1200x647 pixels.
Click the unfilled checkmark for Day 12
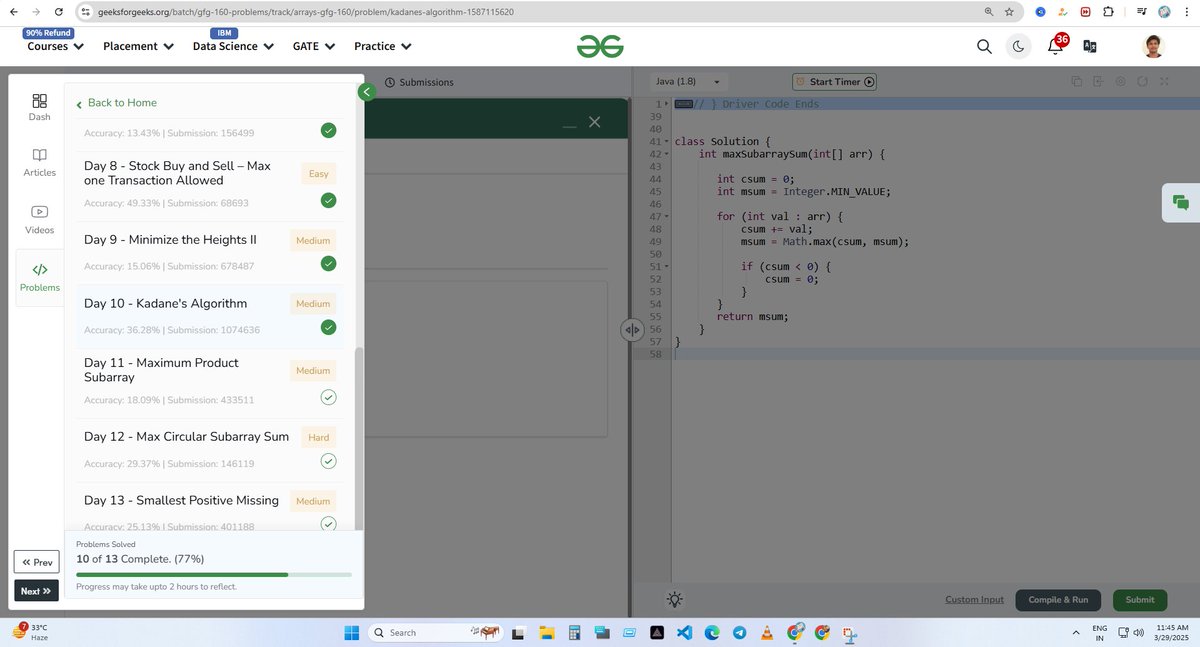[328, 461]
